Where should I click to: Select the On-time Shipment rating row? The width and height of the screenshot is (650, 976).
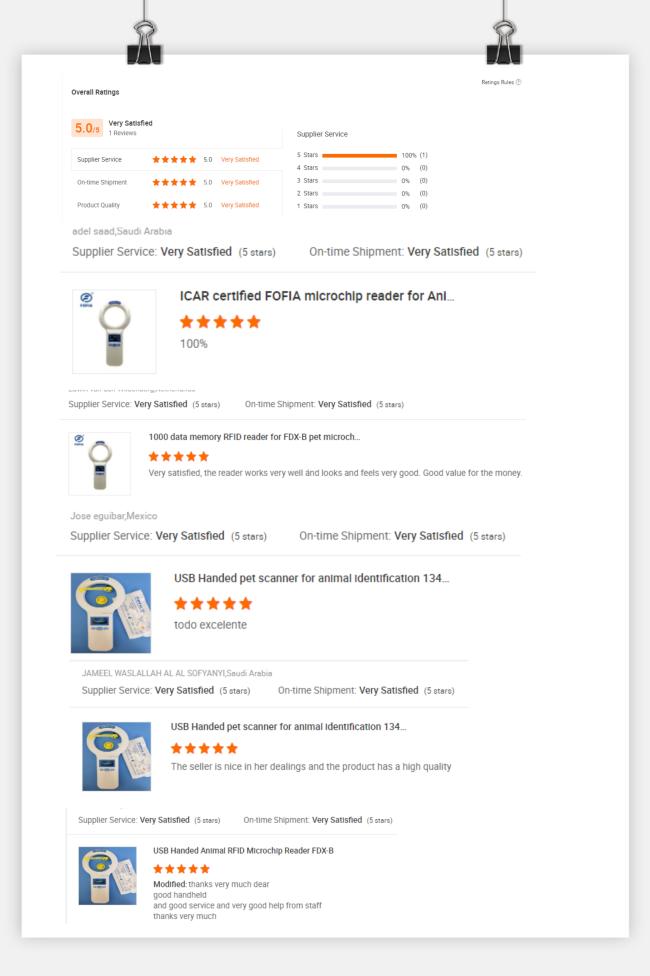[168, 182]
